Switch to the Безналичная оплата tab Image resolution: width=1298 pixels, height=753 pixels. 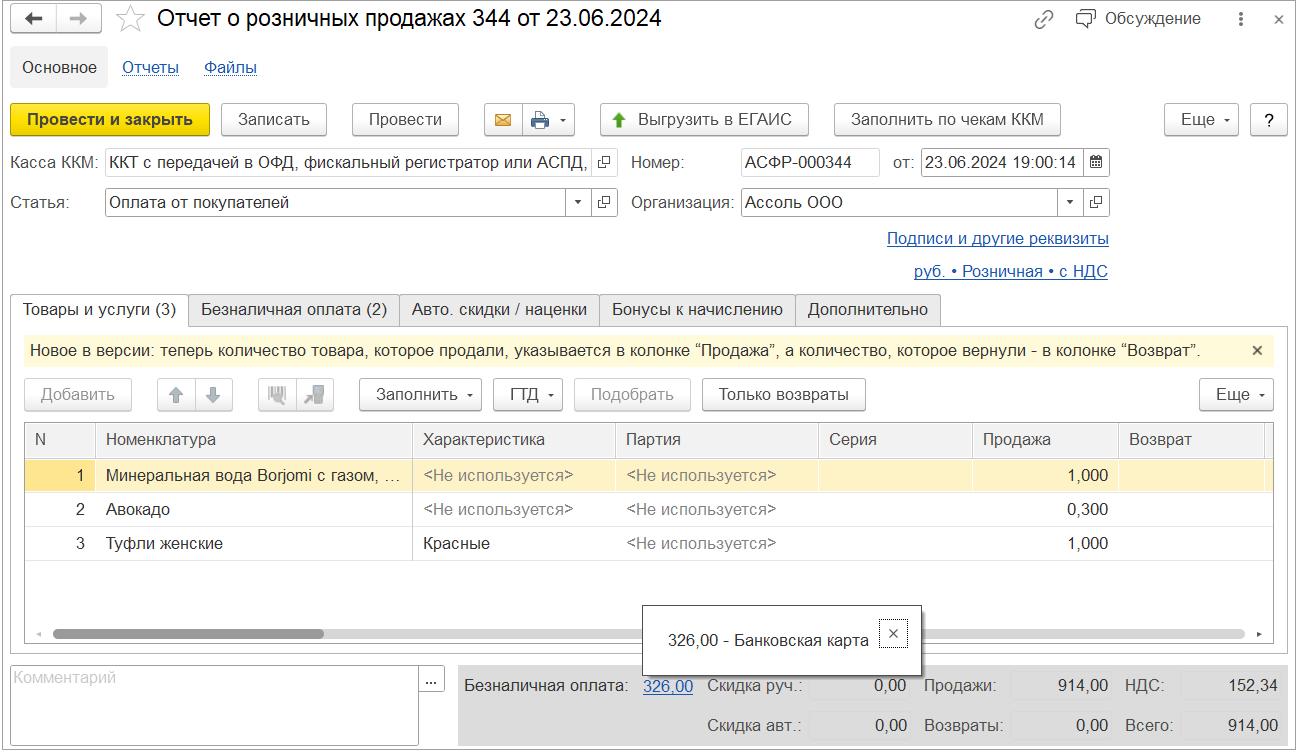pos(294,310)
